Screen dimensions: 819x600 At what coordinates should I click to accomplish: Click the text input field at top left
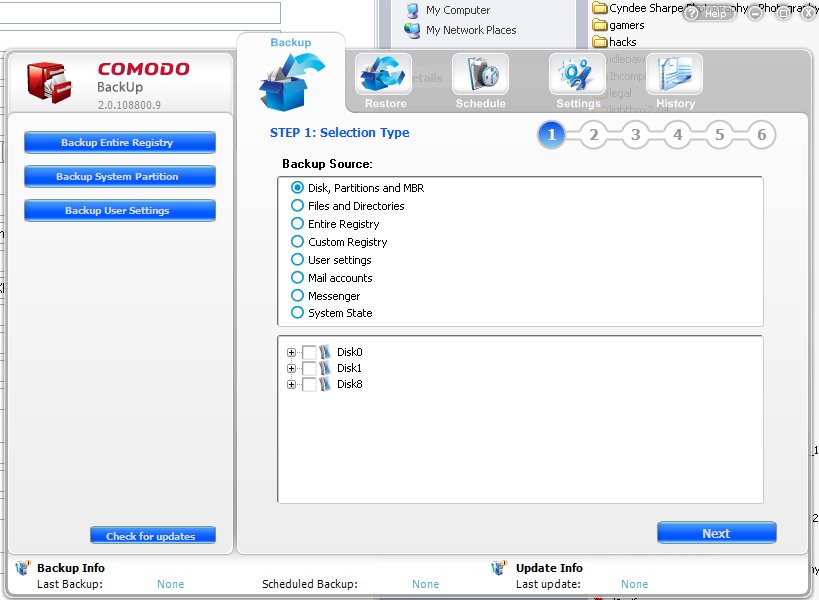coord(140,10)
